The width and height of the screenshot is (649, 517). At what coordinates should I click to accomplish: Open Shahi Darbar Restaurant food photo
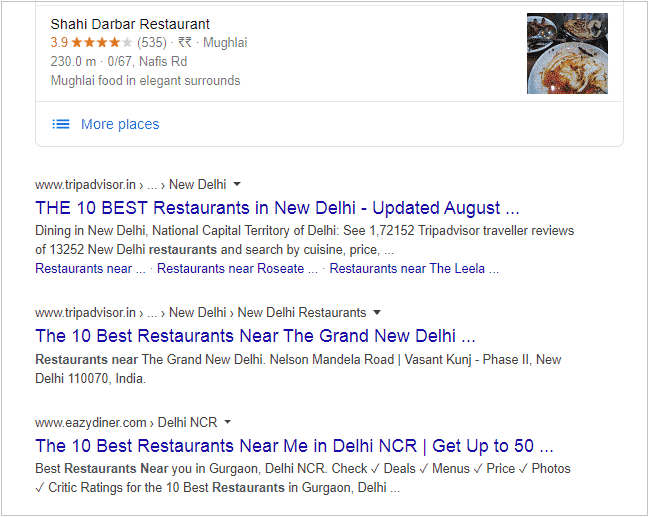[x=567, y=53]
